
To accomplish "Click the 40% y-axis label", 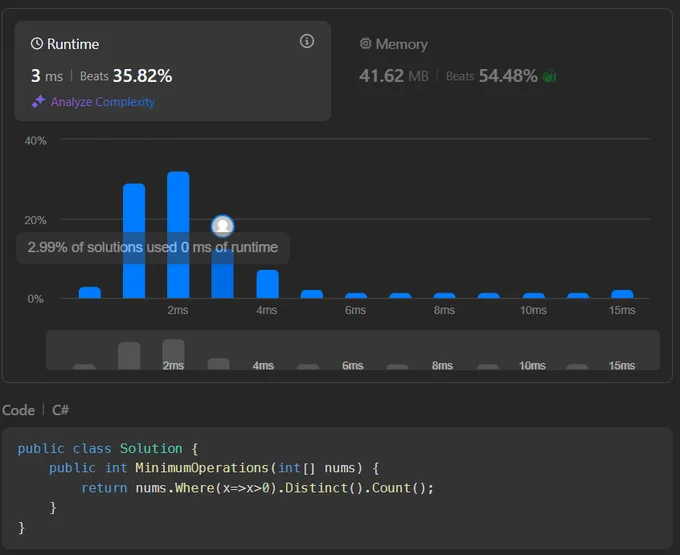I will (36, 141).
